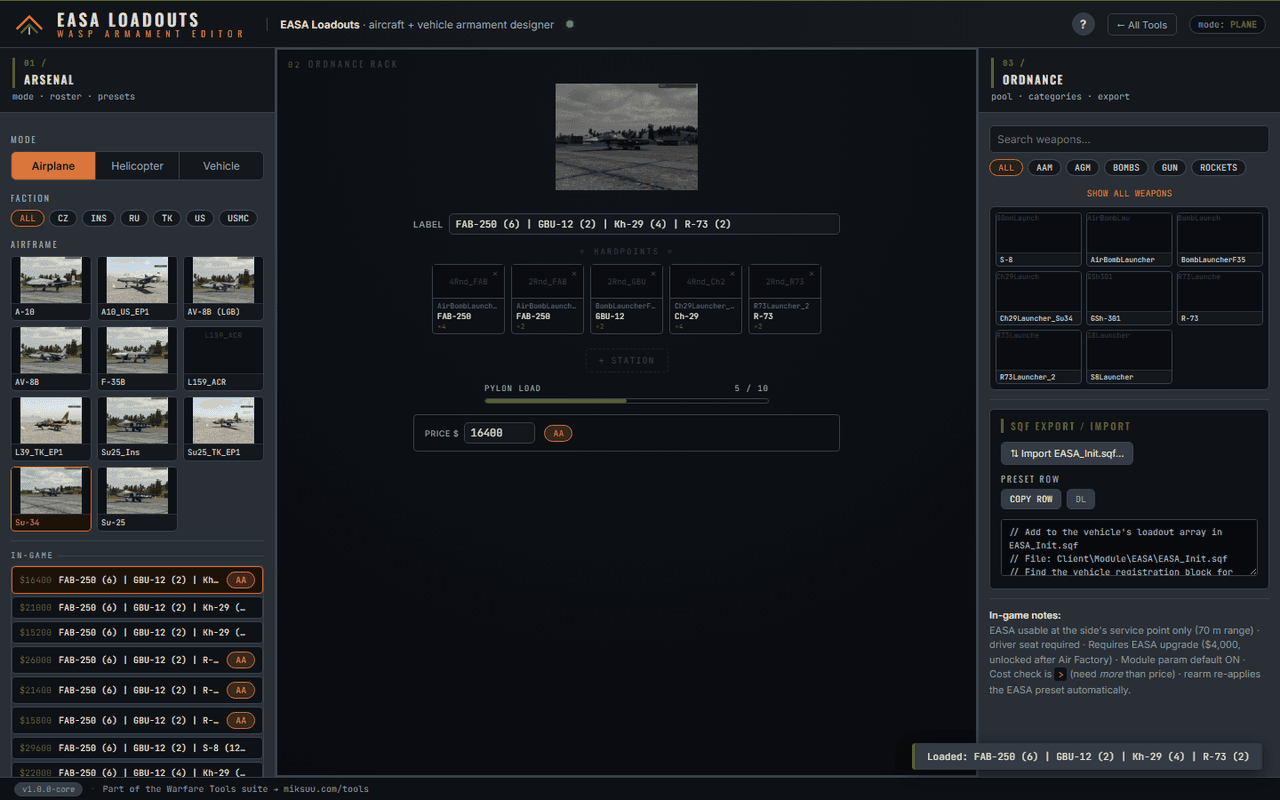Remove the 4Rnd_Ch2 hardpoint with its X

click(x=732, y=273)
